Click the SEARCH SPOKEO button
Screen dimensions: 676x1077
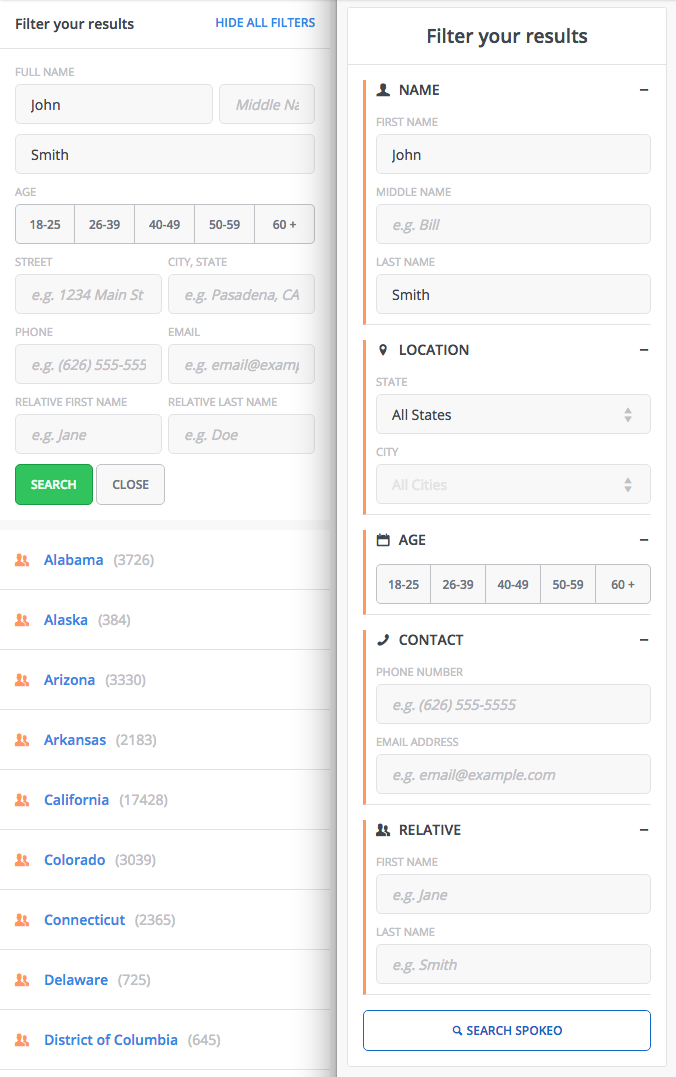(x=507, y=1030)
